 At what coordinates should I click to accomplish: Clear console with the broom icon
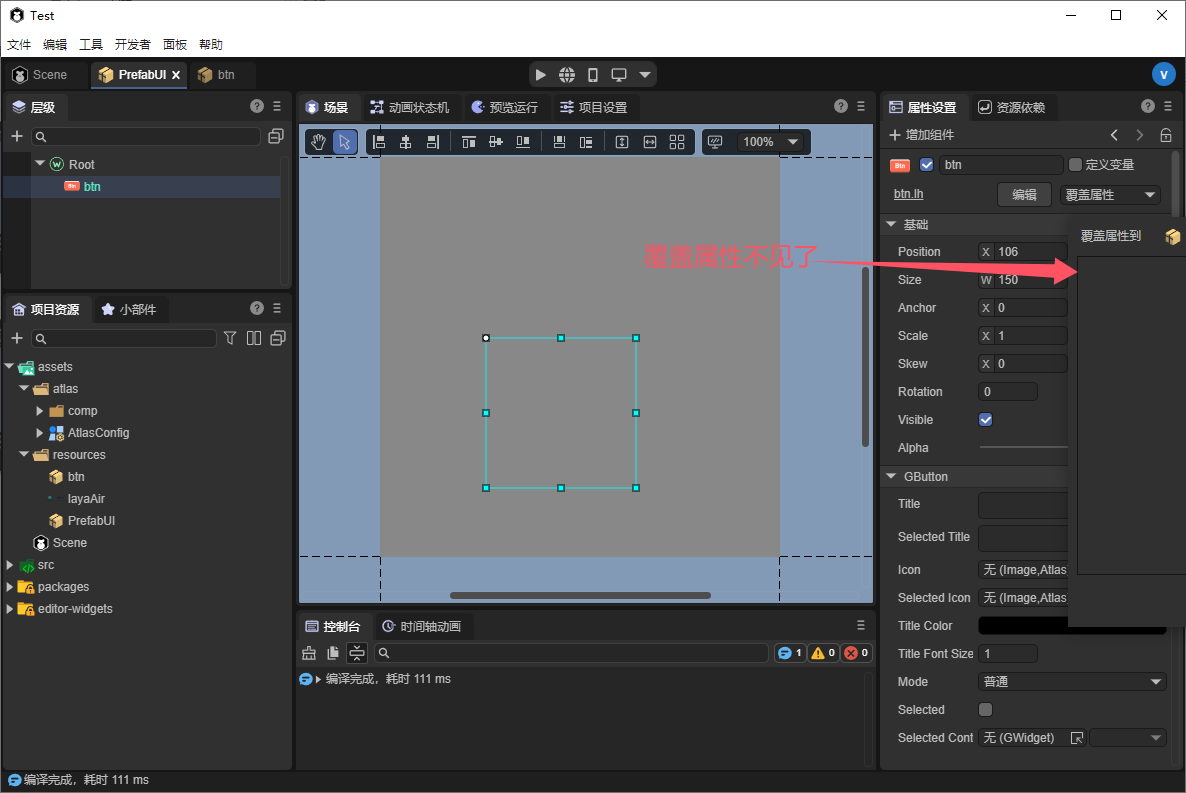[308, 653]
